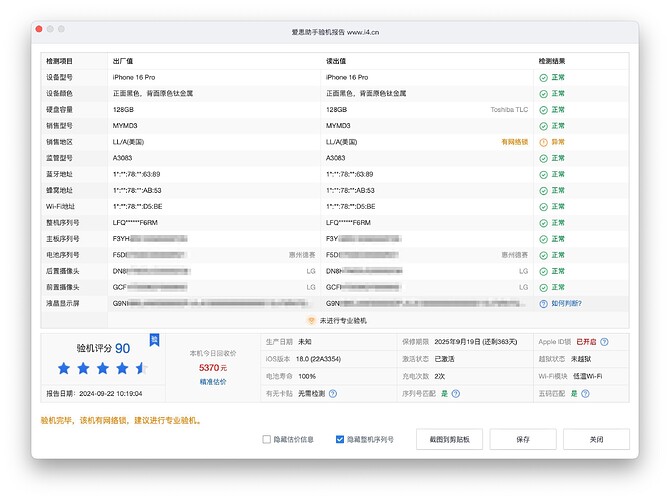Click the orange 验机完毕 warning message
This screenshot has height=500, width=670.
pyautogui.click(x=120, y=421)
